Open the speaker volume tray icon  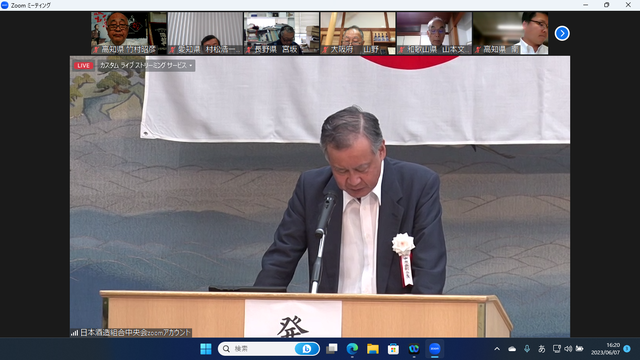pos(568,349)
